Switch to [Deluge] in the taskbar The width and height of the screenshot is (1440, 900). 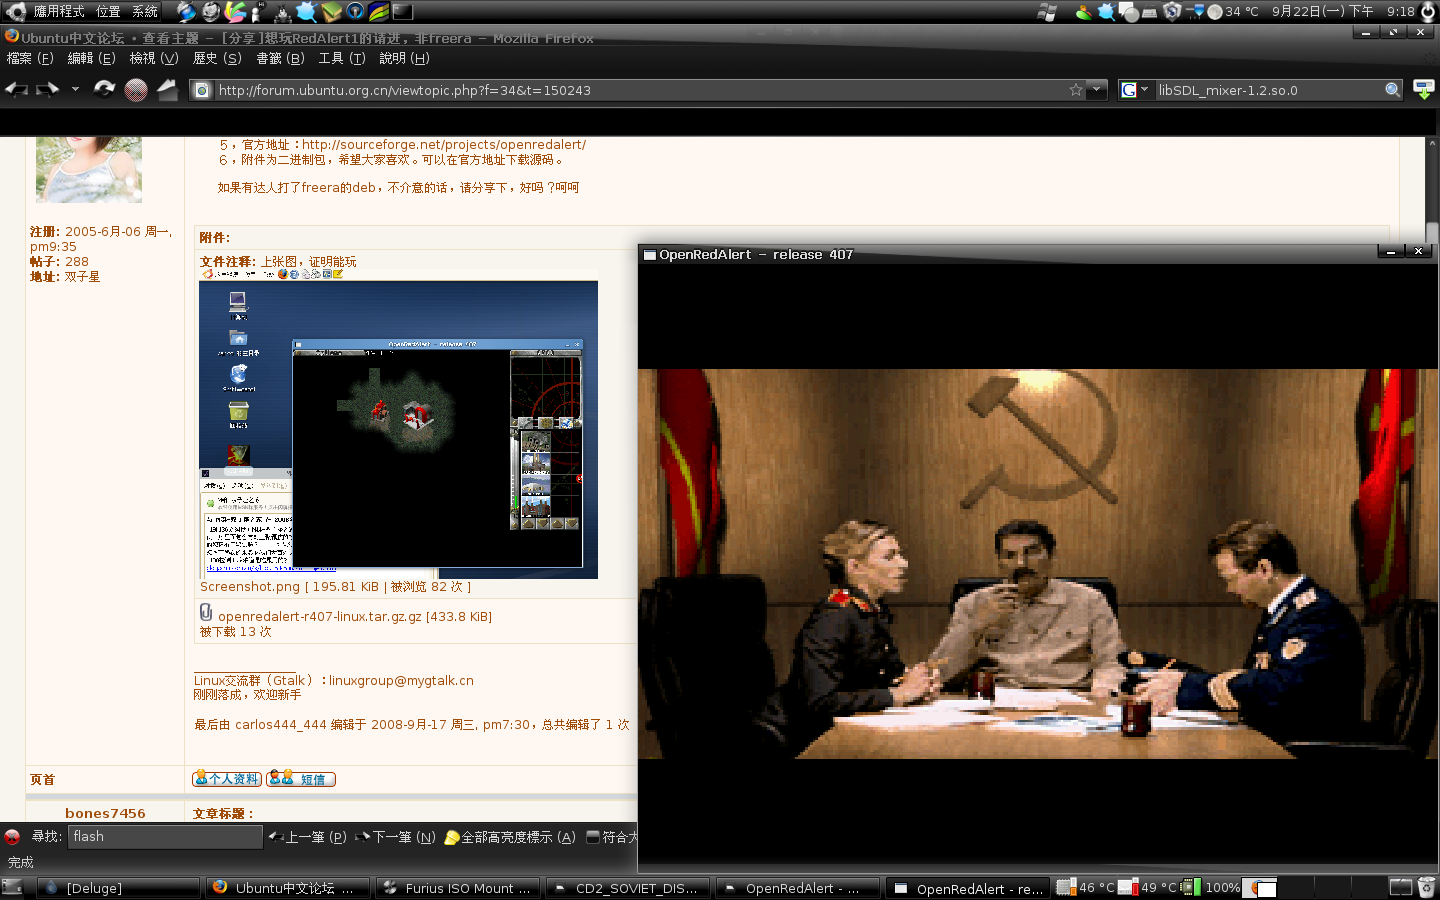point(118,888)
